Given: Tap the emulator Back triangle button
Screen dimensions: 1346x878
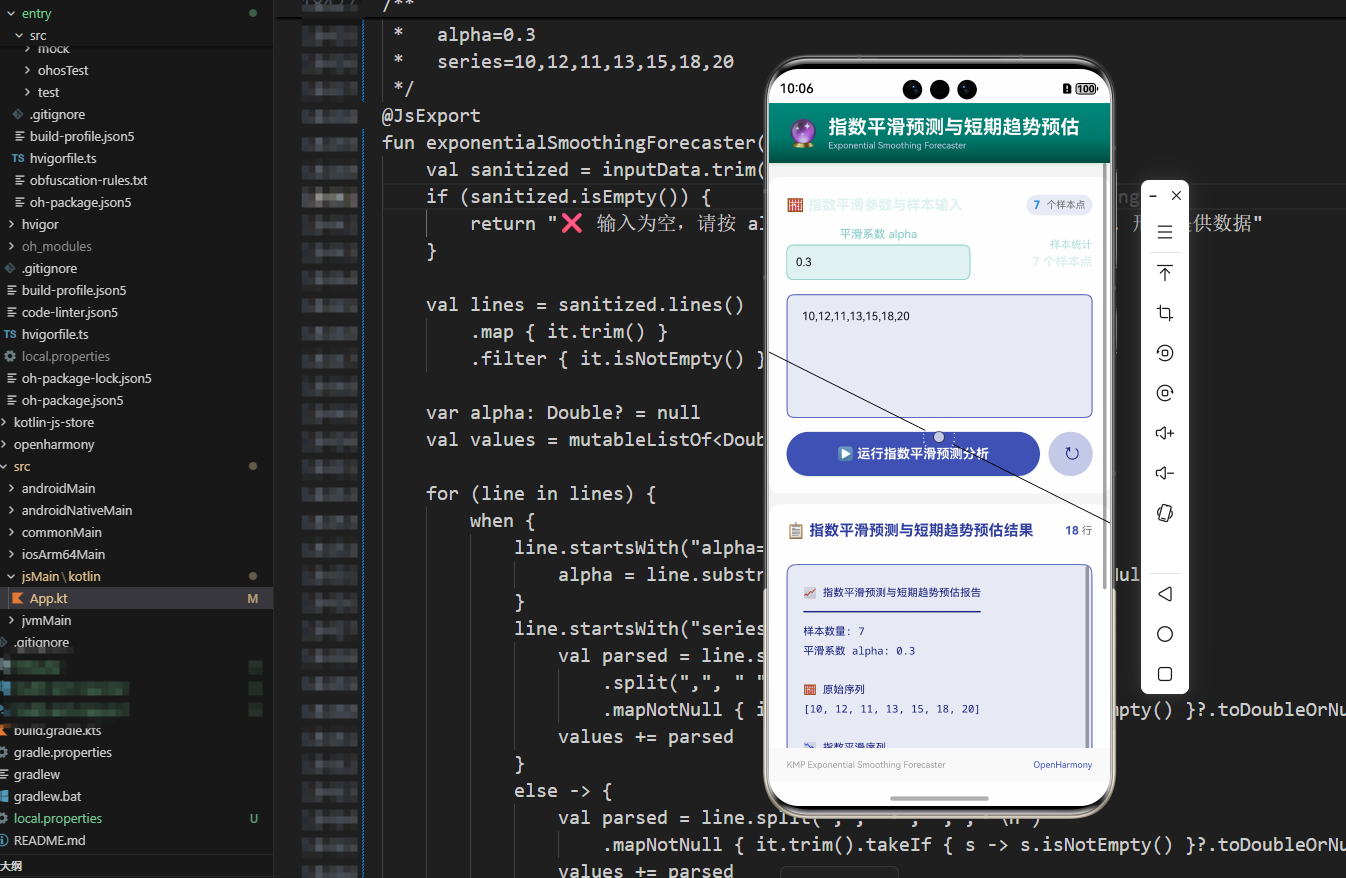Looking at the screenshot, I should point(1164,594).
